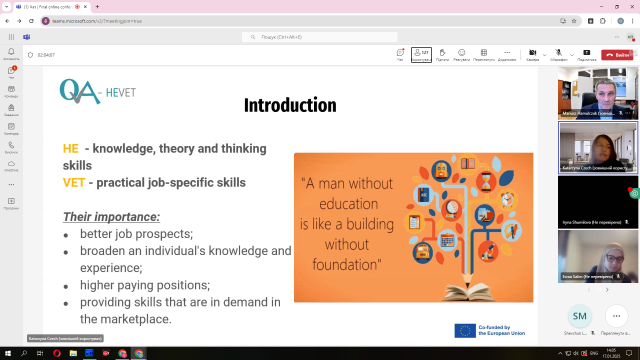Open the Apps plus icon in sidebar
The width and height of the screenshot is (640, 360).
pos(11,203)
